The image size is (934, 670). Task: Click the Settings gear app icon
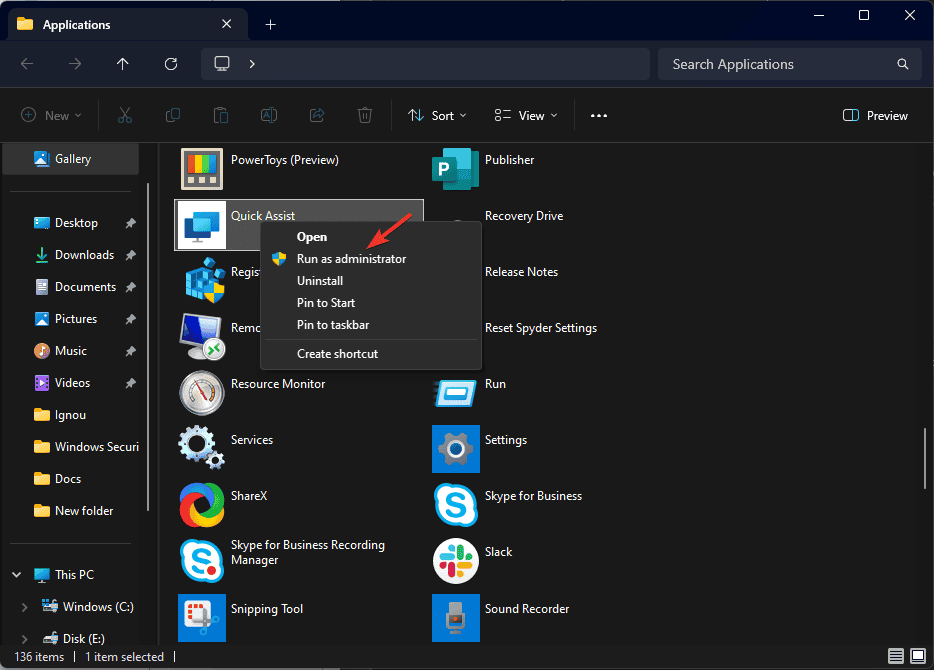456,448
